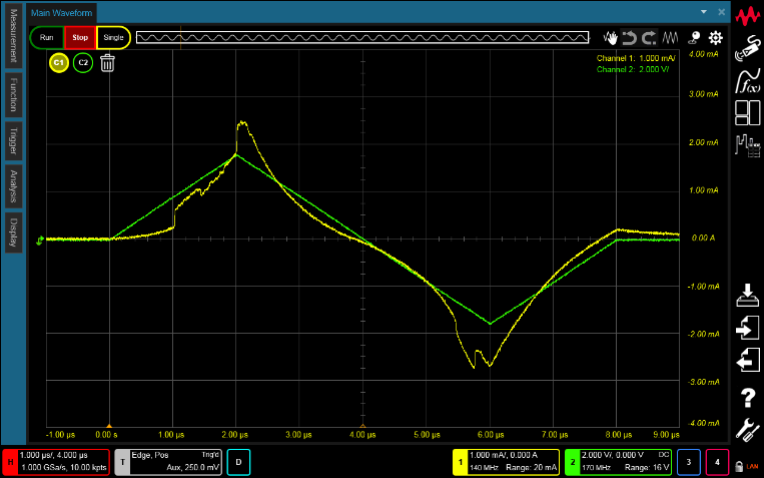This screenshot has width=764, height=478.
Task: Click the redo arrow icon
Action: point(649,38)
